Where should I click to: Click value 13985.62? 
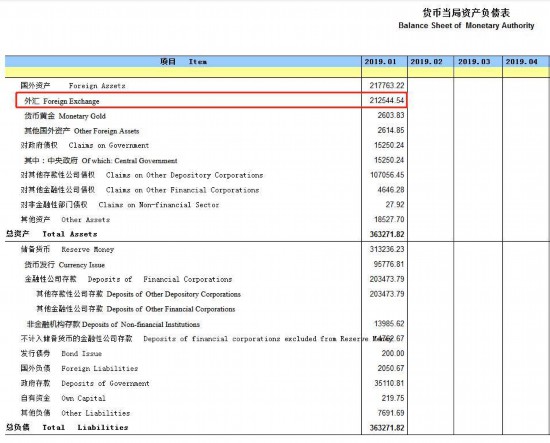tap(389, 323)
